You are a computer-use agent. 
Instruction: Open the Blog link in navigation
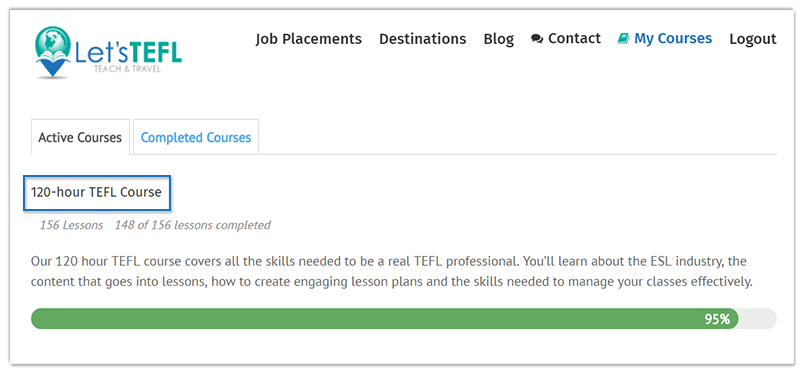498,39
